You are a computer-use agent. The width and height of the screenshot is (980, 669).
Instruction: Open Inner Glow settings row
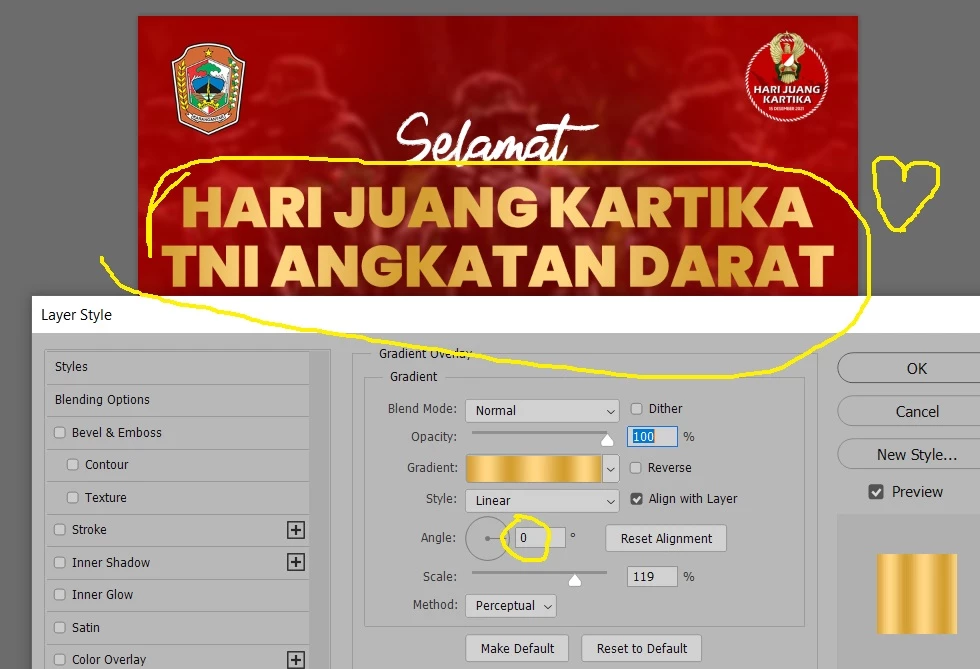pos(178,595)
